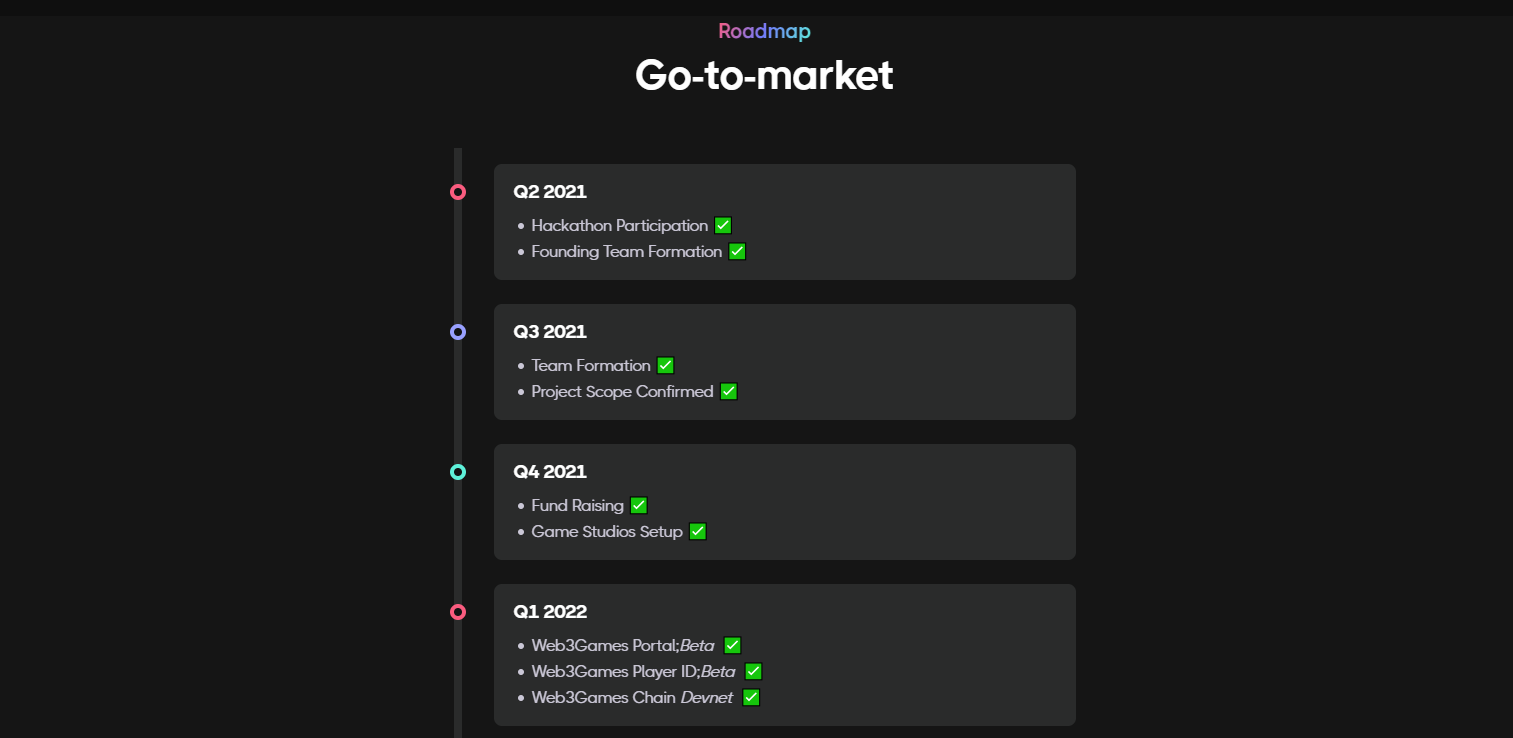Click the green check next to Fund Raising
The width and height of the screenshot is (1513, 738).
tap(638, 506)
